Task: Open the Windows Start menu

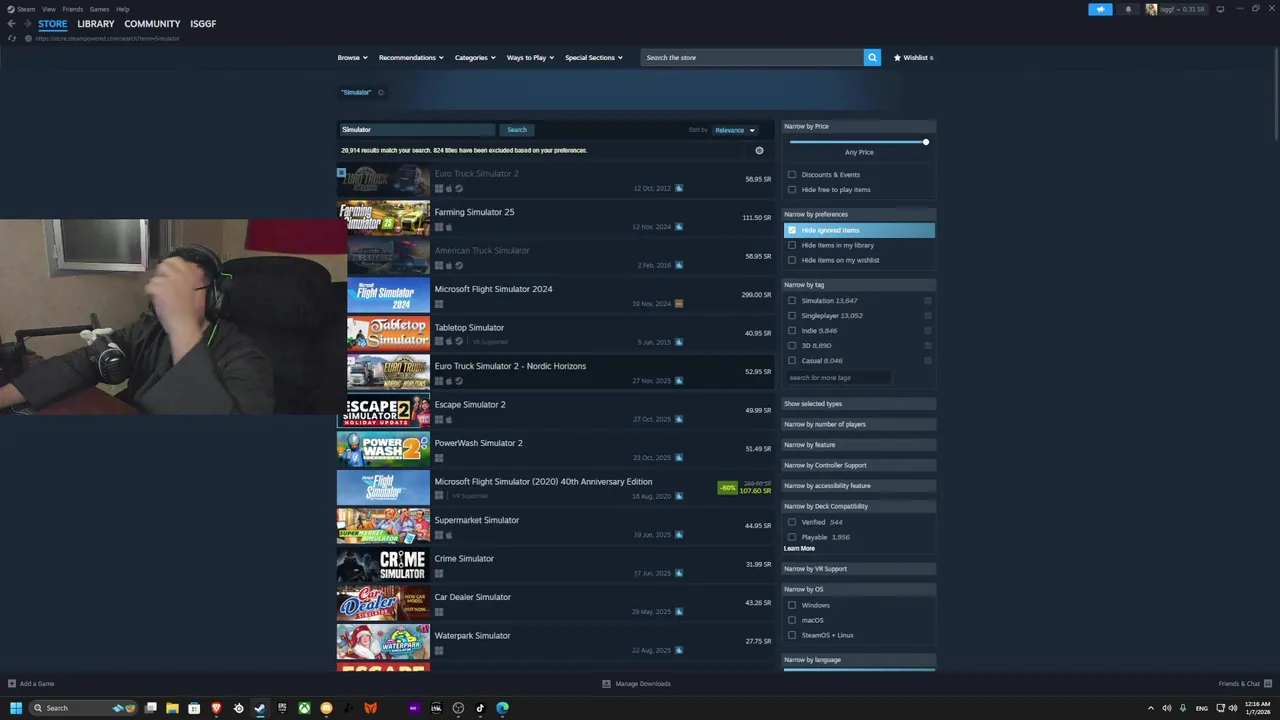Action: point(16,708)
